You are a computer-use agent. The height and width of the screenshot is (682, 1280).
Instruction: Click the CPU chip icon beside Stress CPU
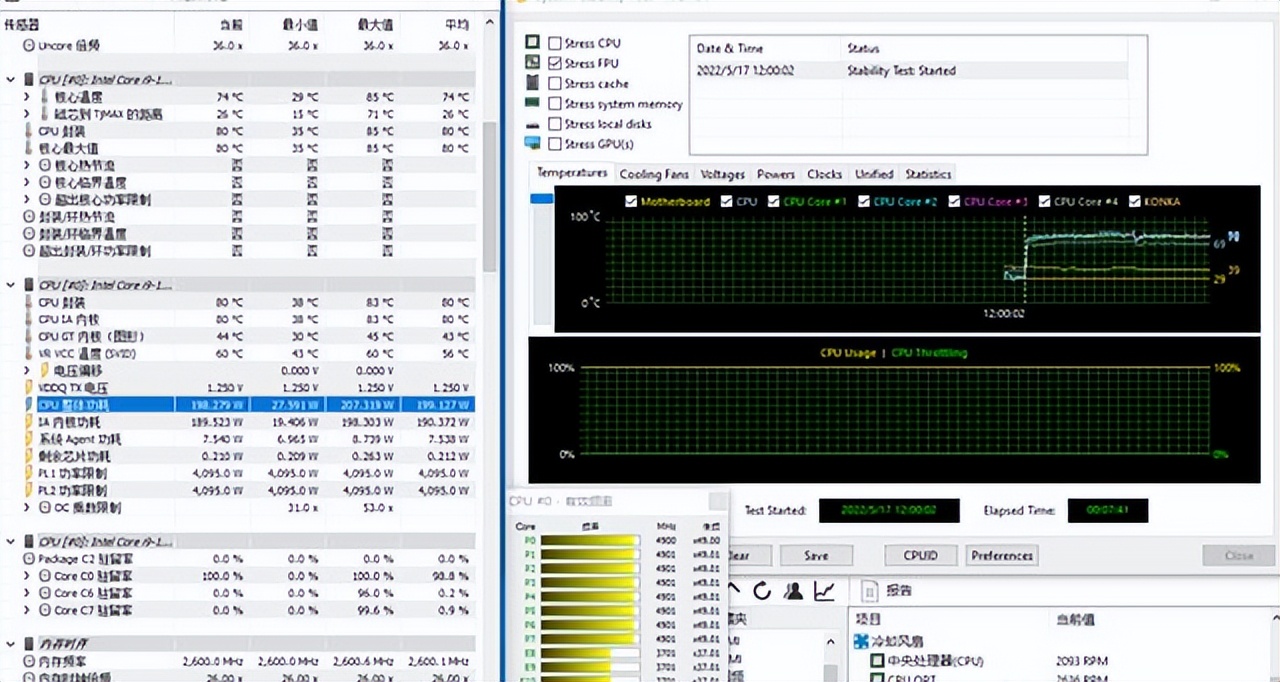tap(532, 43)
